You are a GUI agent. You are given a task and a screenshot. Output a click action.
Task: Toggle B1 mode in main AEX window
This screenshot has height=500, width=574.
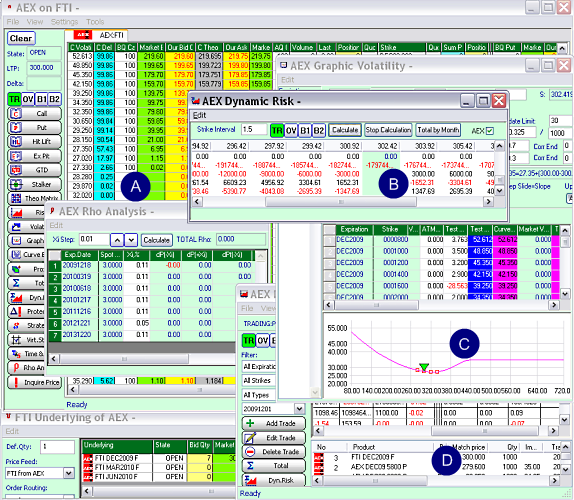click(41, 99)
